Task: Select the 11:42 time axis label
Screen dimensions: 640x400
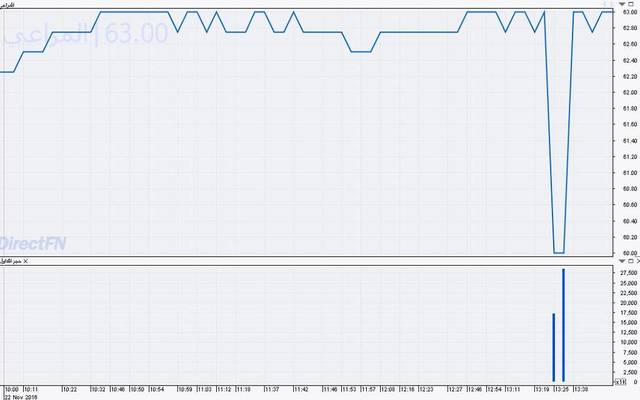Action: click(300, 390)
